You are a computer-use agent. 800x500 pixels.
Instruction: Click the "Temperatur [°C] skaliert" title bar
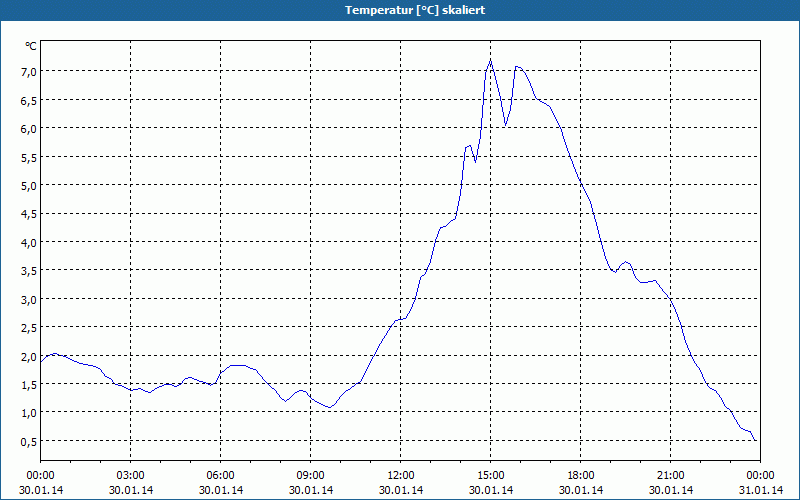pyautogui.click(x=400, y=10)
